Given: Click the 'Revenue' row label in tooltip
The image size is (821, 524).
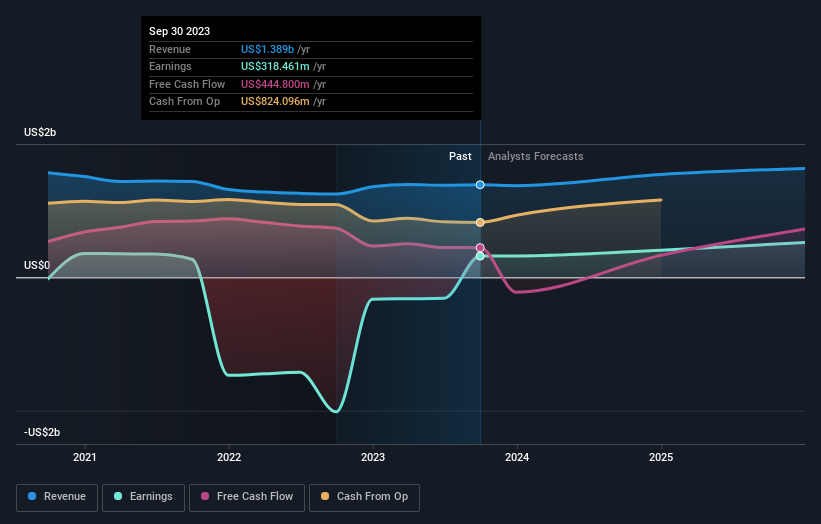Looking at the screenshot, I should point(170,49).
